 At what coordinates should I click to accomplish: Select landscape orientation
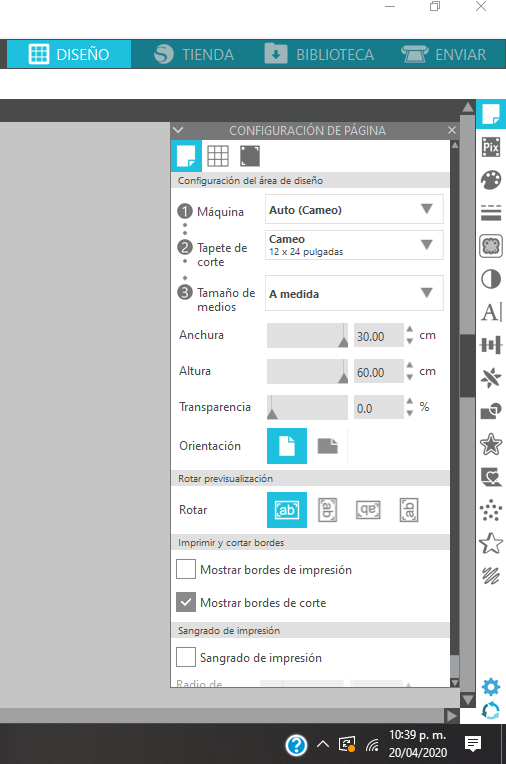coord(328,446)
